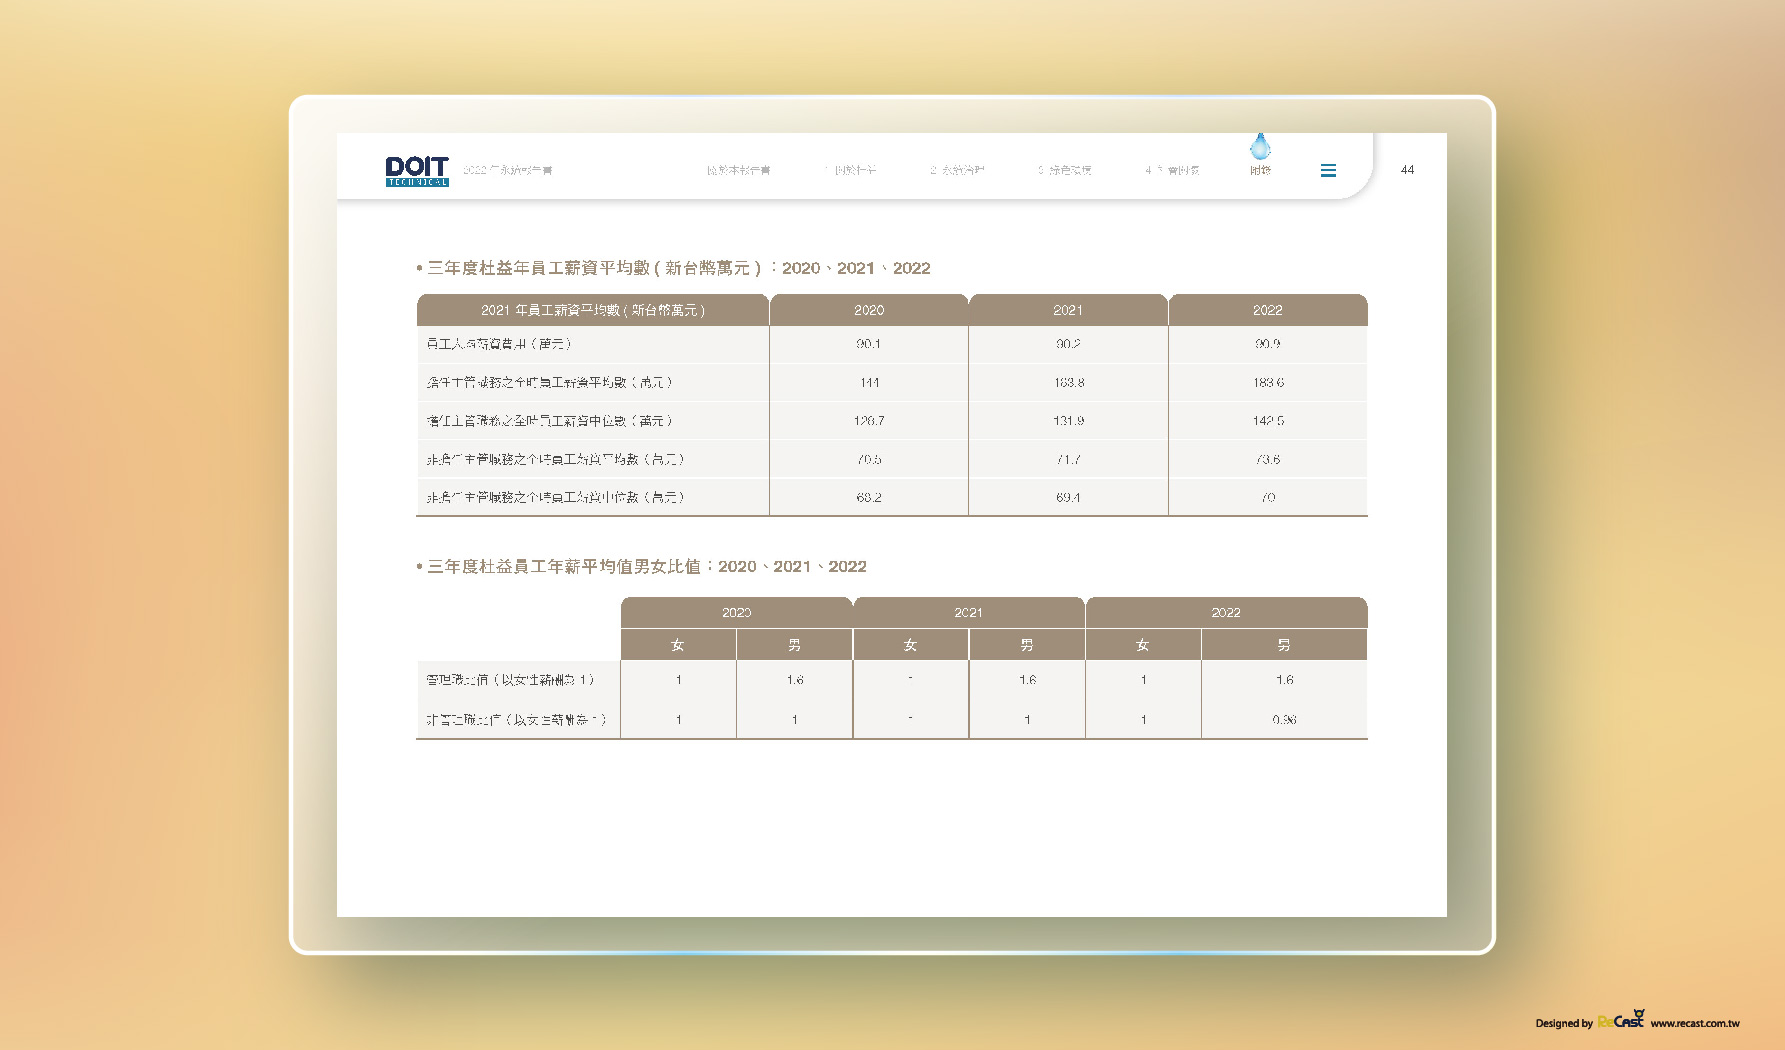
Task: Open the header tab under the water drop
Action: (1260, 170)
